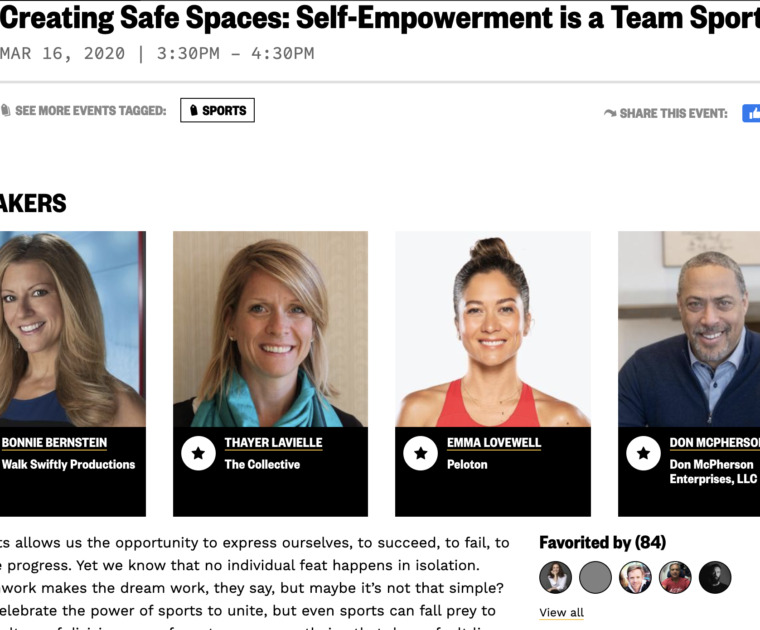Click the star icon beside Emma Lovewell
Screen dimensions: 760x630
coord(420,454)
